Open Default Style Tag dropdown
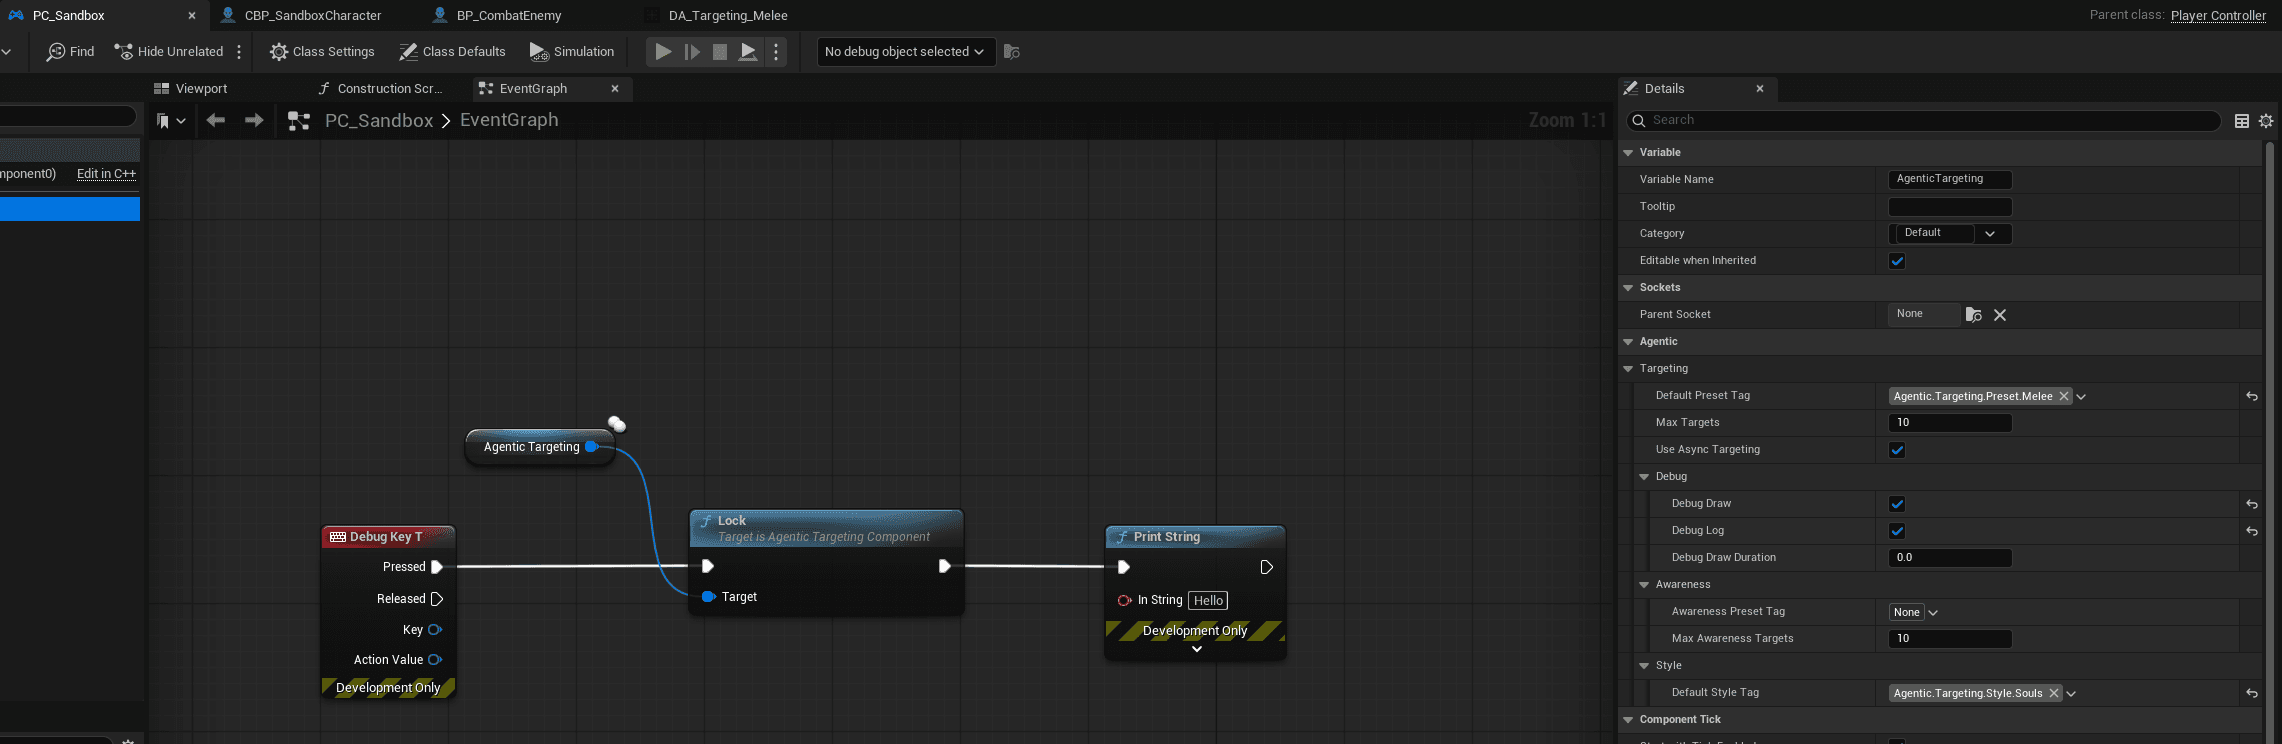The image size is (2282, 744). pyautogui.click(x=2071, y=694)
